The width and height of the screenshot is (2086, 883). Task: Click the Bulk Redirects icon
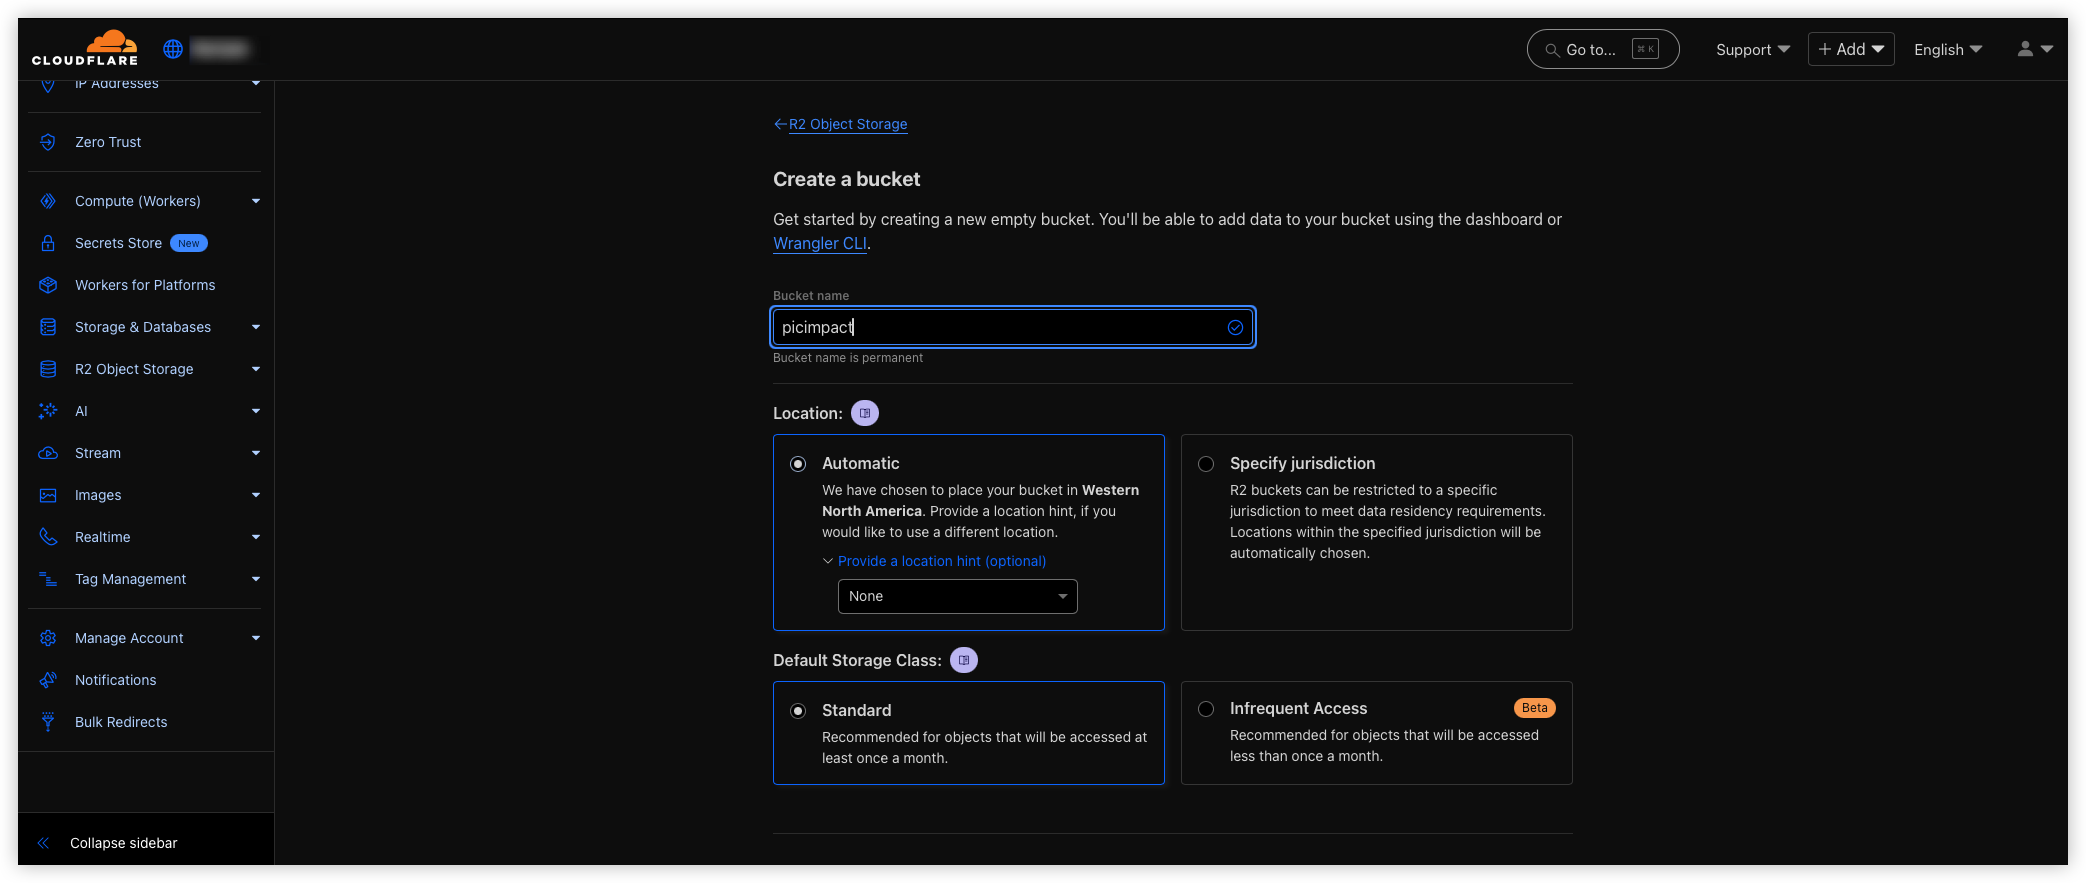pos(48,722)
